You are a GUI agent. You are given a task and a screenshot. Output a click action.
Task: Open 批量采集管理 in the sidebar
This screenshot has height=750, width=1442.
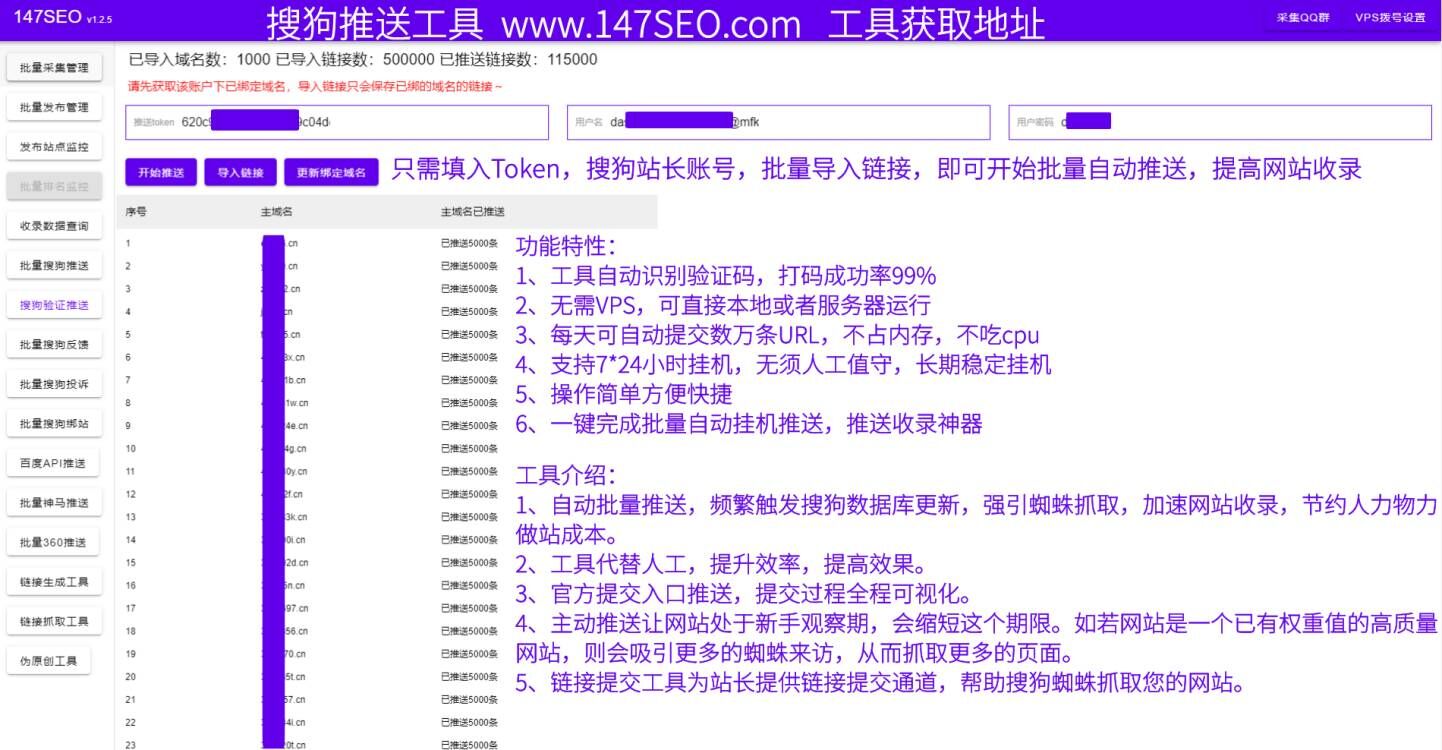pos(50,67)
